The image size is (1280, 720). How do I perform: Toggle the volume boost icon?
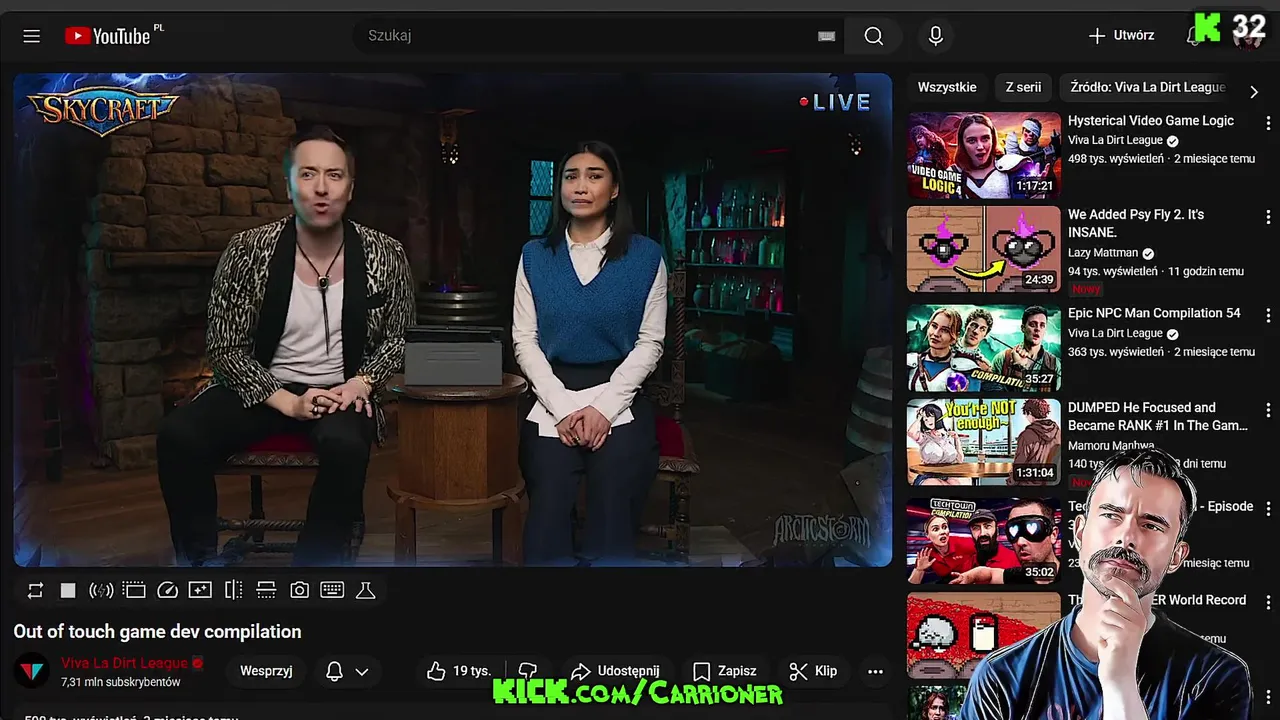[101, 590]
